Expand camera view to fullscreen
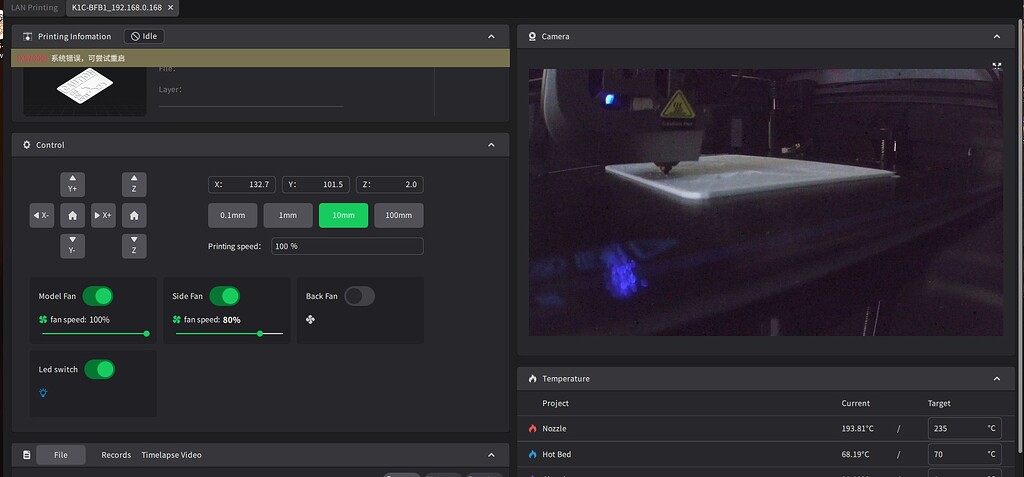The image size is (1024, 477). 996,66
